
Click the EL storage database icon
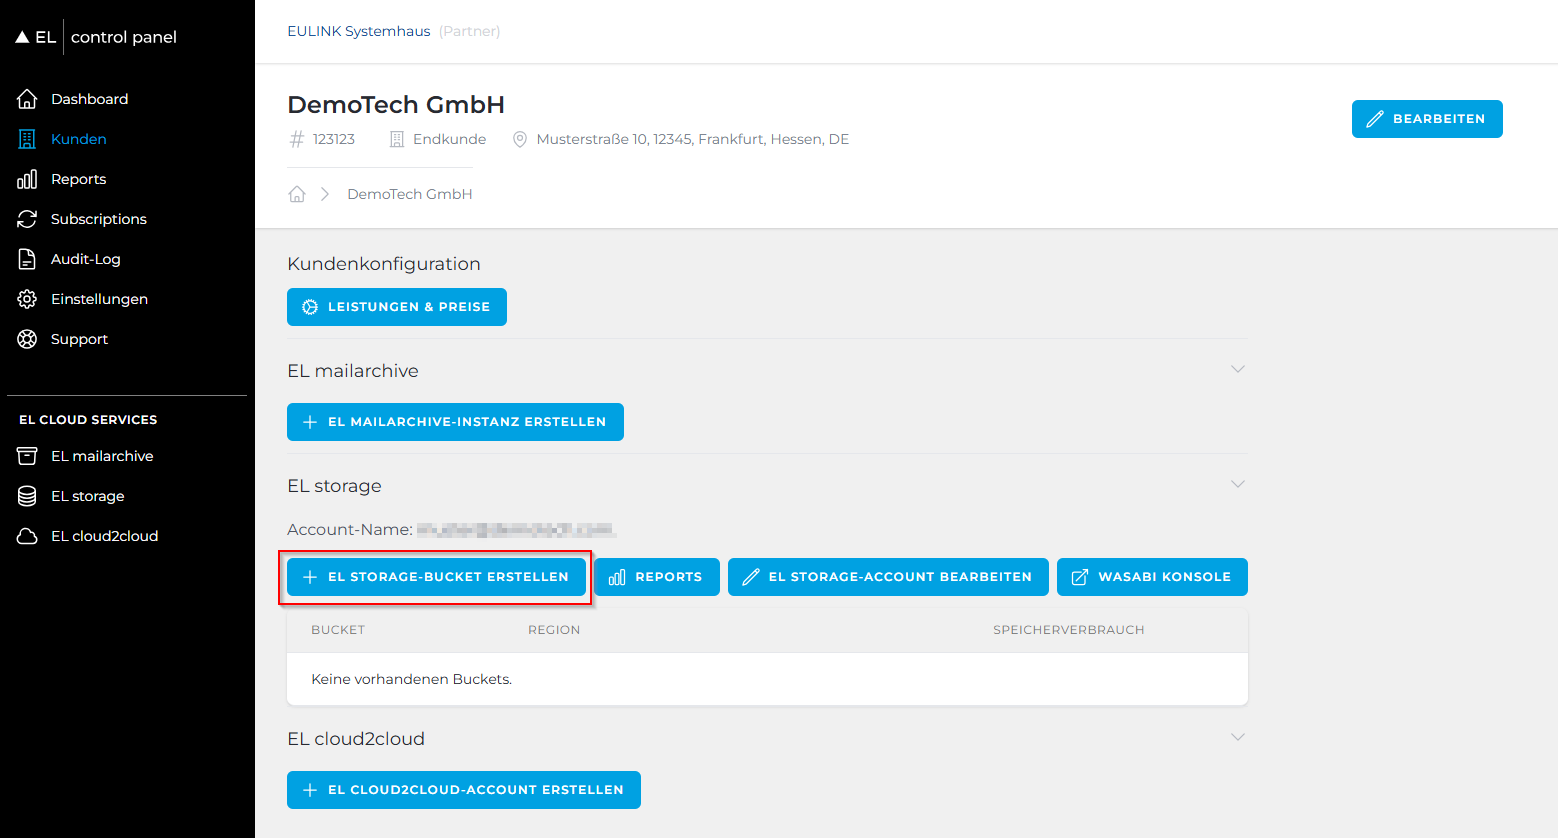(27, 496)
